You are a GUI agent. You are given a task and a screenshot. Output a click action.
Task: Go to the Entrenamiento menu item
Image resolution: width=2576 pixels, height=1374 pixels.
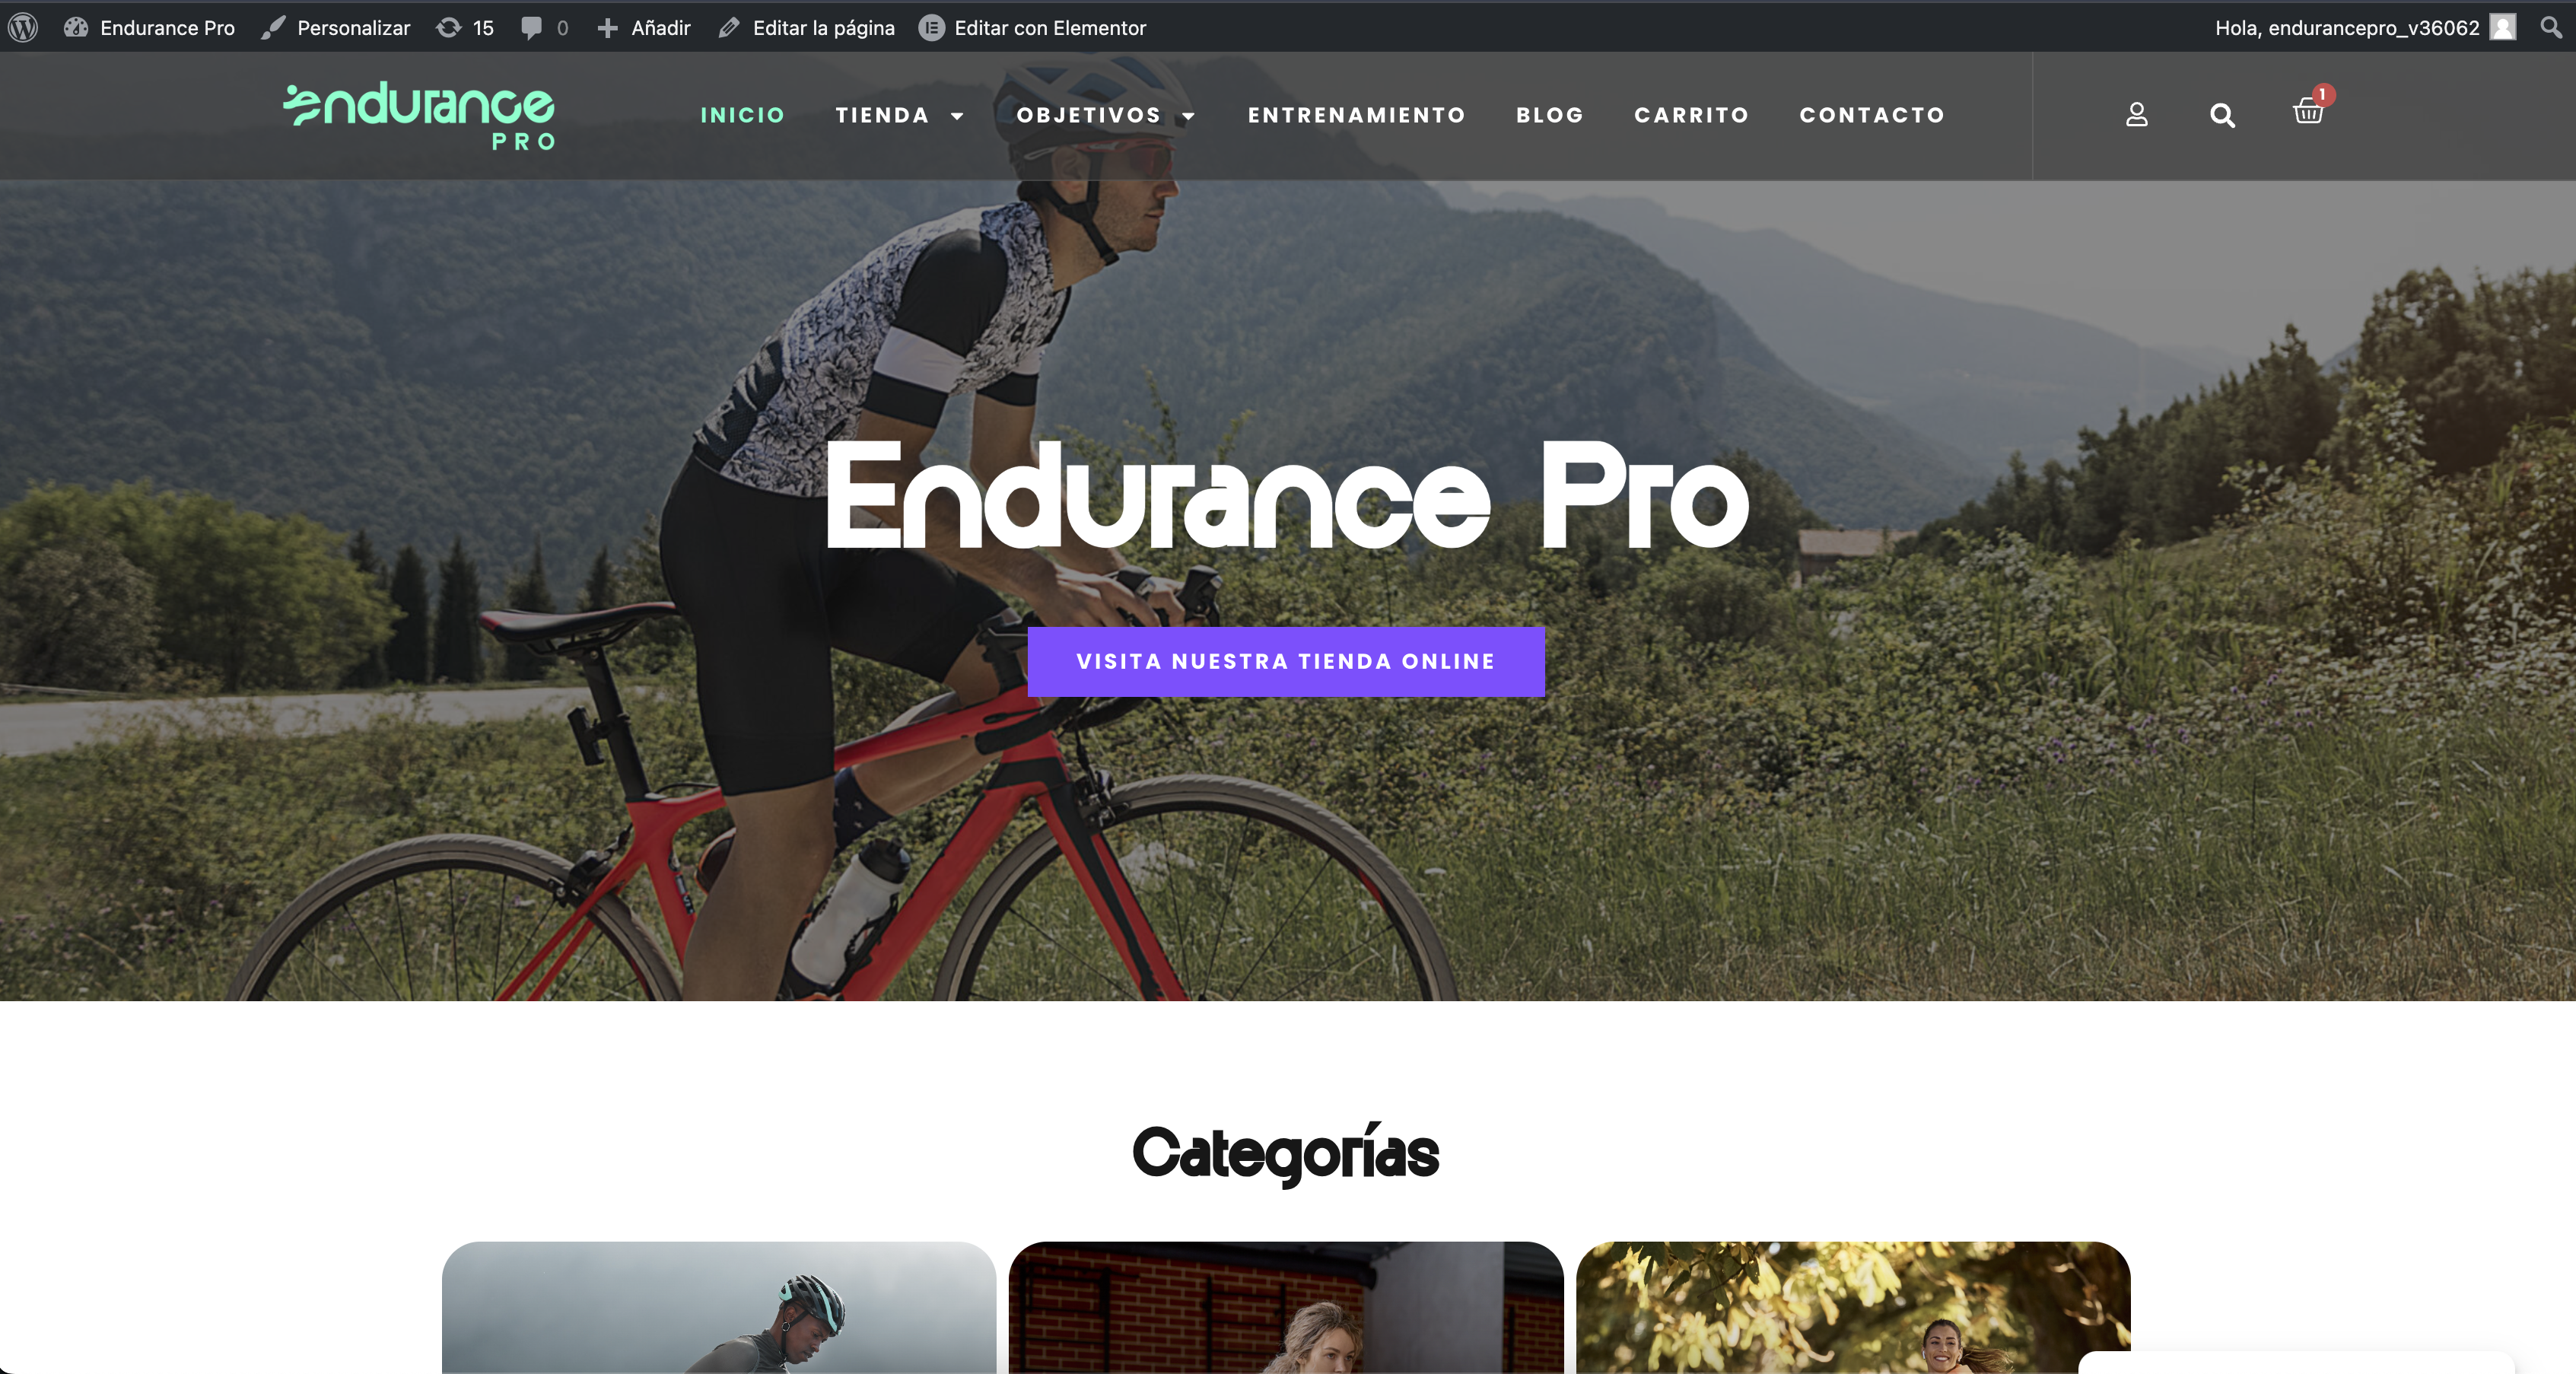(1356, 115)
